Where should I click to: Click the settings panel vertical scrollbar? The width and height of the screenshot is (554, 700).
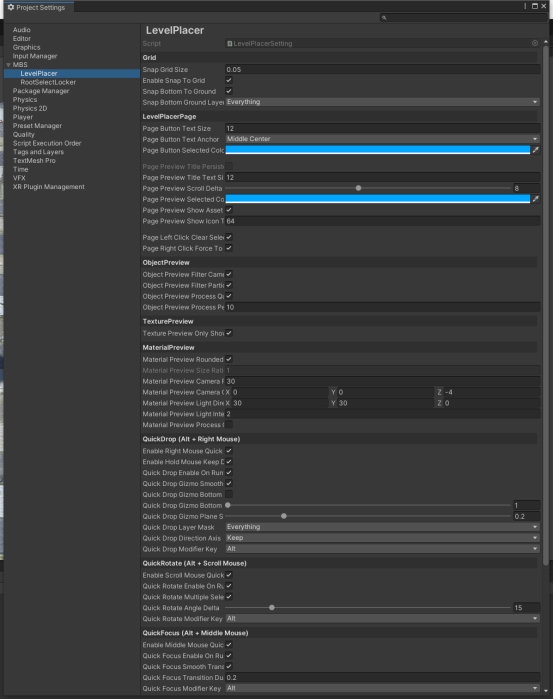[546, 305]
